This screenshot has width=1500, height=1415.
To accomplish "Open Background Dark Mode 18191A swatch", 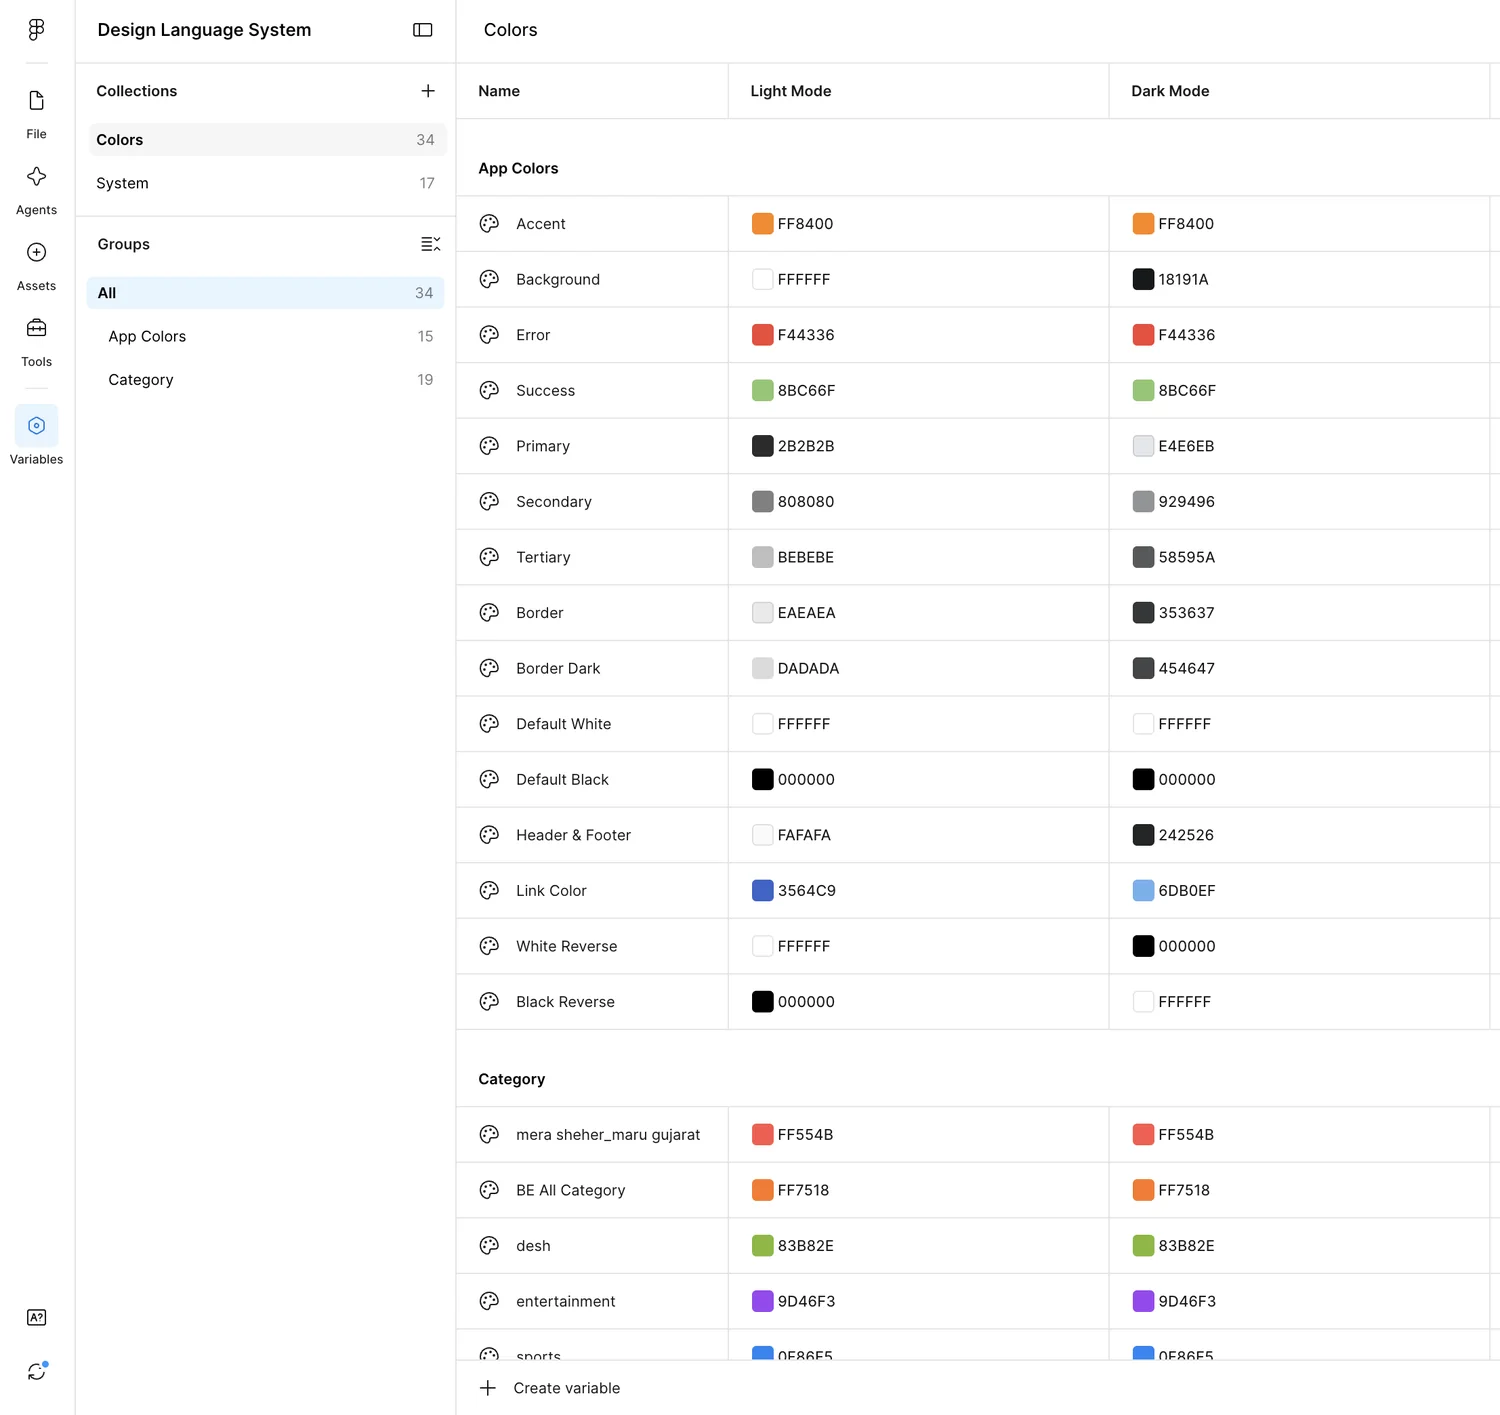I will point(1143,279).
